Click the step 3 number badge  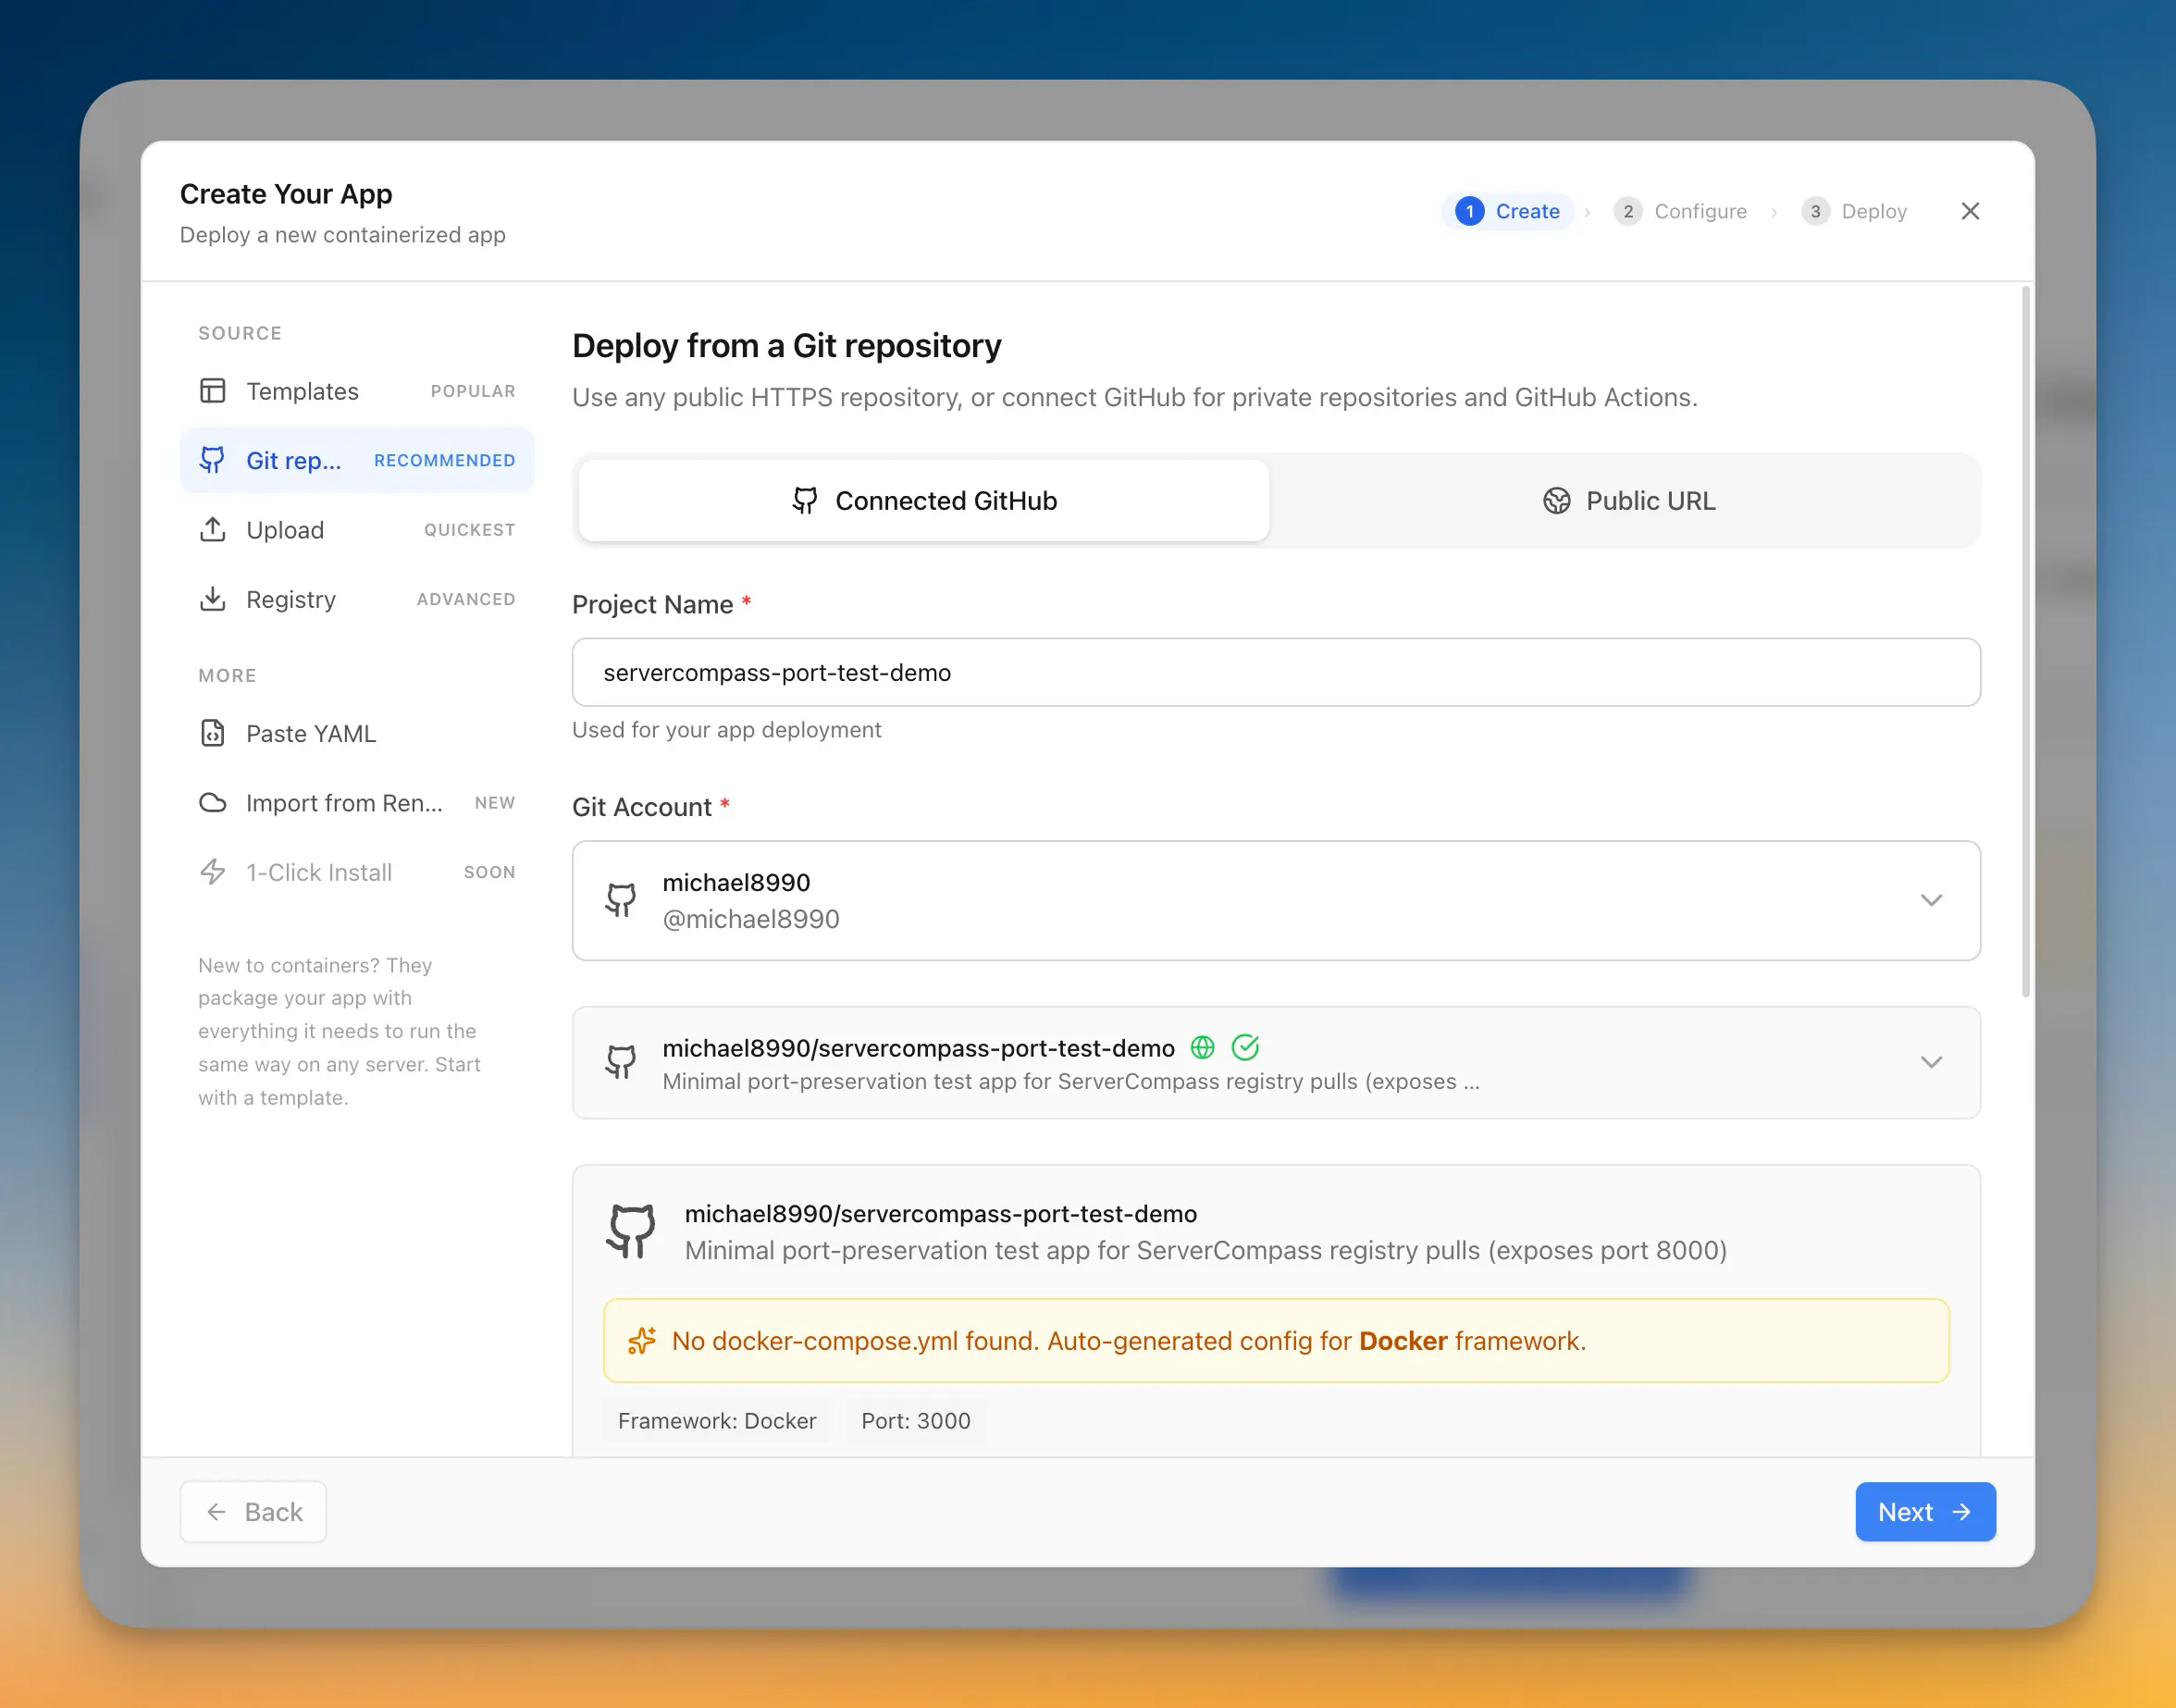[x=1815, y=211]
